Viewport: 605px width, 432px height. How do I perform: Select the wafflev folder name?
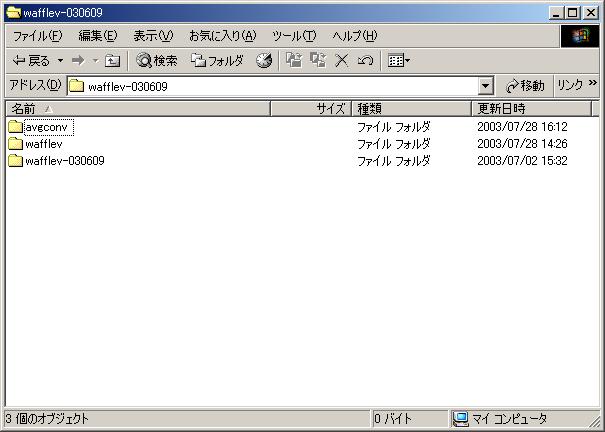click(44, 144)
